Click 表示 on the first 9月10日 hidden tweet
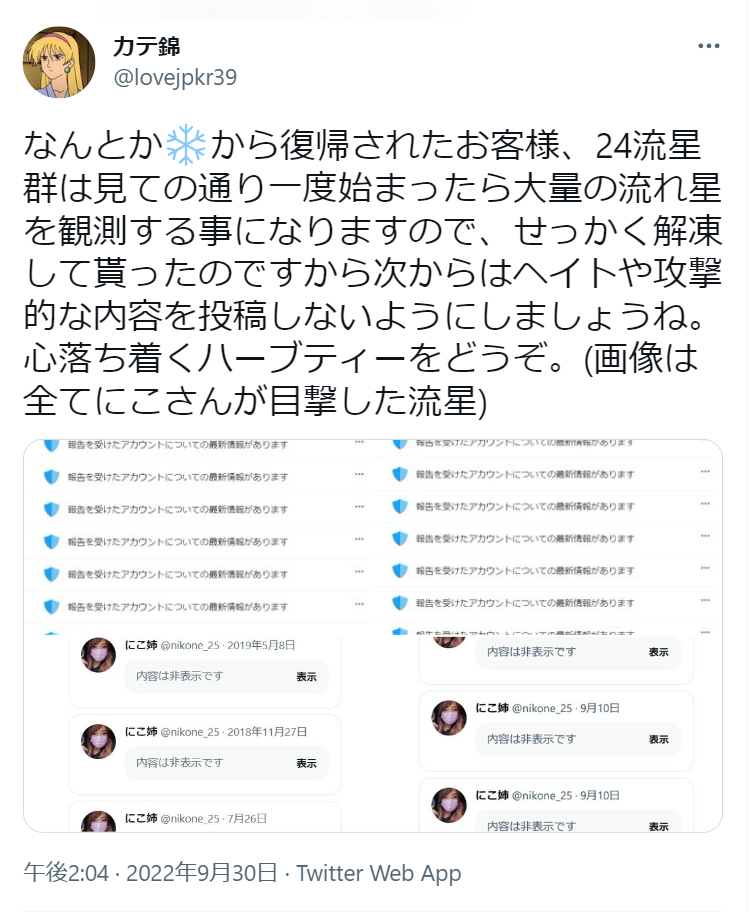Viewport: 749px width, 914px height. pos(659,739)
